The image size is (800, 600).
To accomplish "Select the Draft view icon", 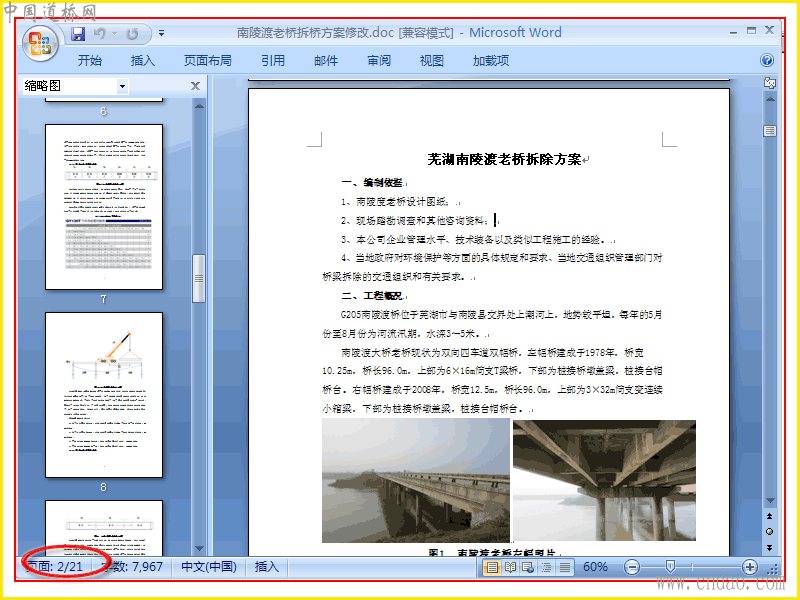I will tap(565, 567).
